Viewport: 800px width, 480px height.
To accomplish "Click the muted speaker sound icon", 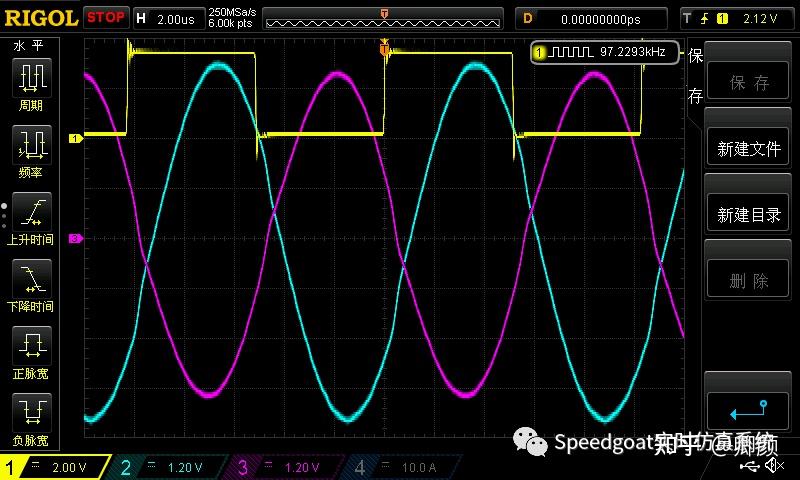I will pyautogui.click(x=774, y=466).
